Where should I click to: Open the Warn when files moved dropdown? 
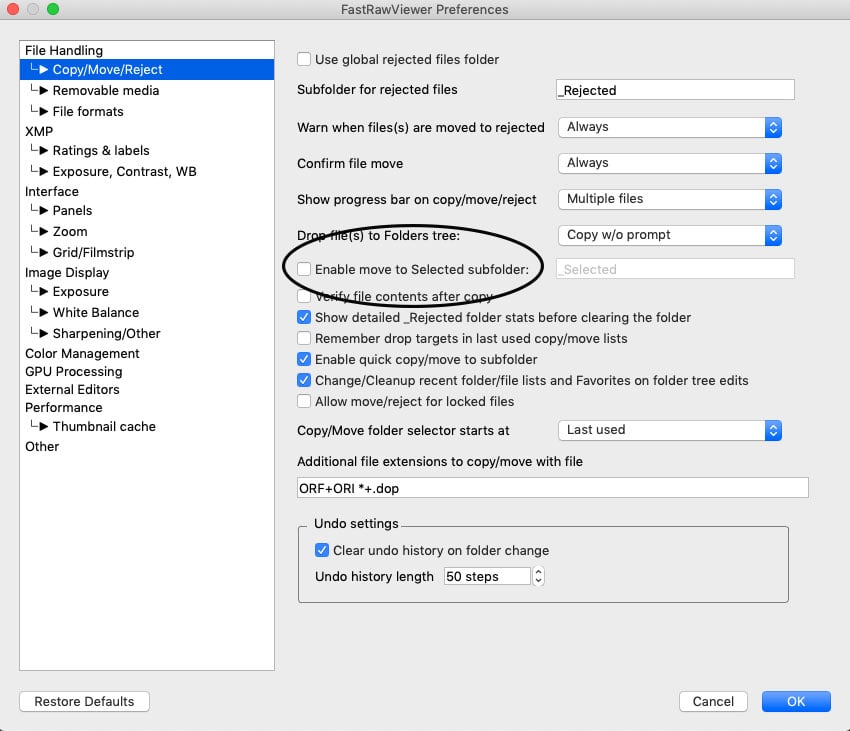[x=670, y=127]
